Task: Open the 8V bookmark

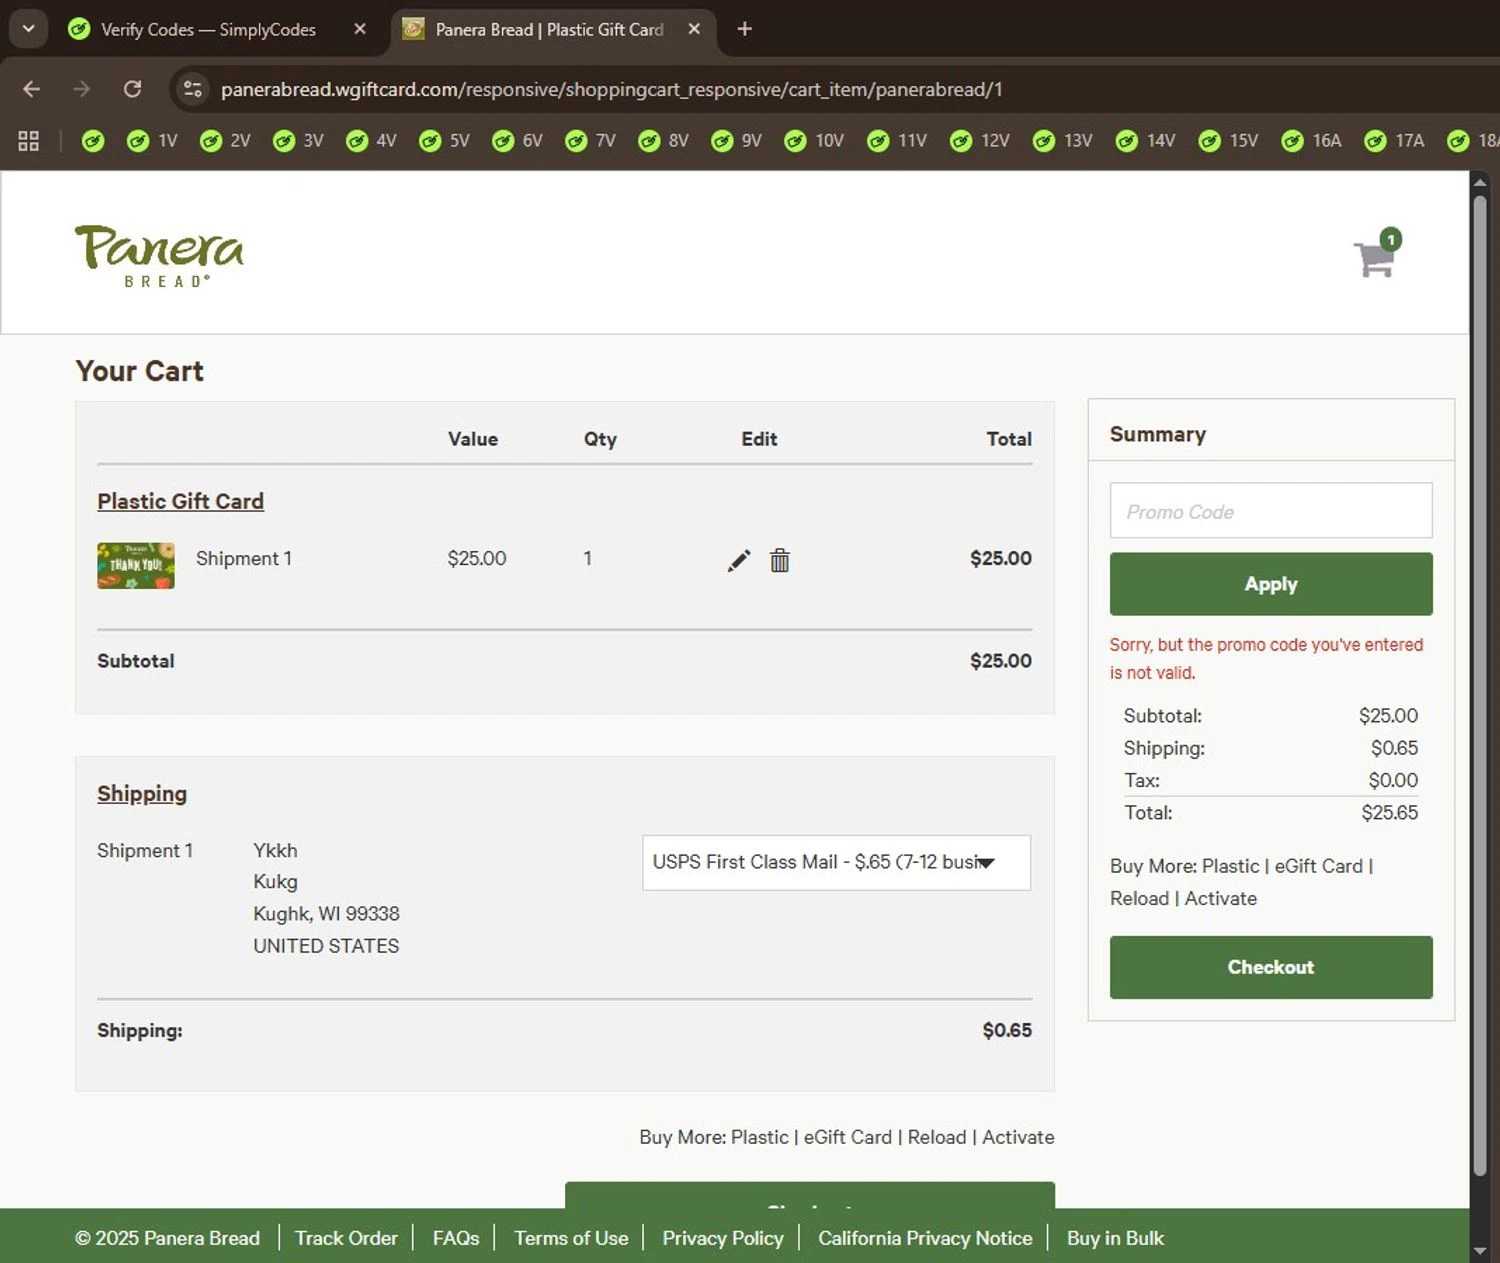Action: point(663,141)
